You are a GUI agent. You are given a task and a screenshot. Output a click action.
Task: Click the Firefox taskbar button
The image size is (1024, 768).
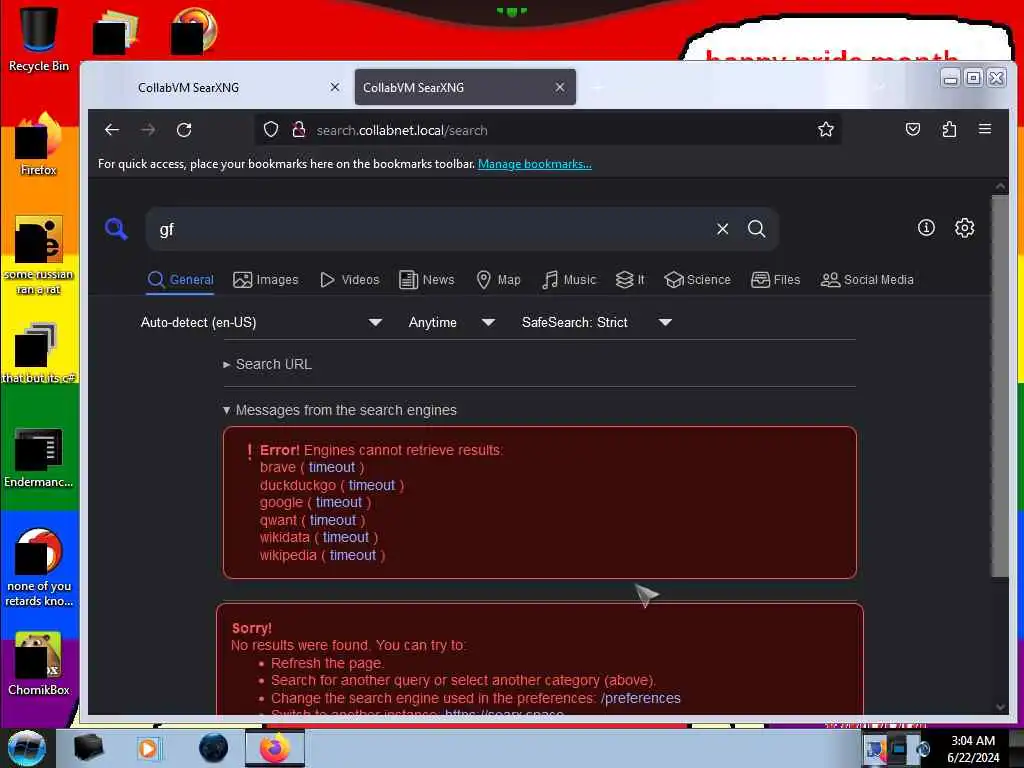pyautogui.click(x=275, y=748)
